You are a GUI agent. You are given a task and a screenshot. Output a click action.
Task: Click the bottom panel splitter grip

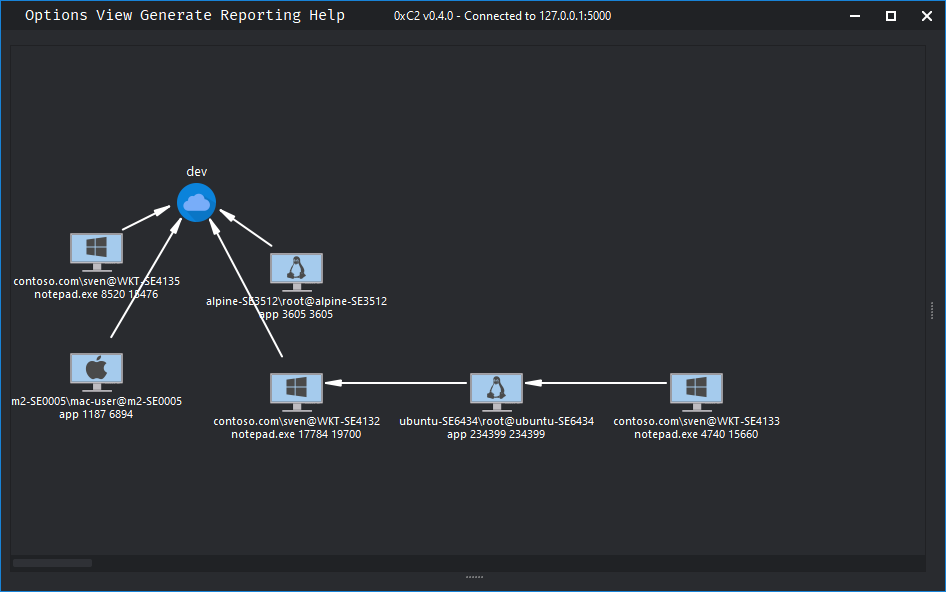[474, 577]
